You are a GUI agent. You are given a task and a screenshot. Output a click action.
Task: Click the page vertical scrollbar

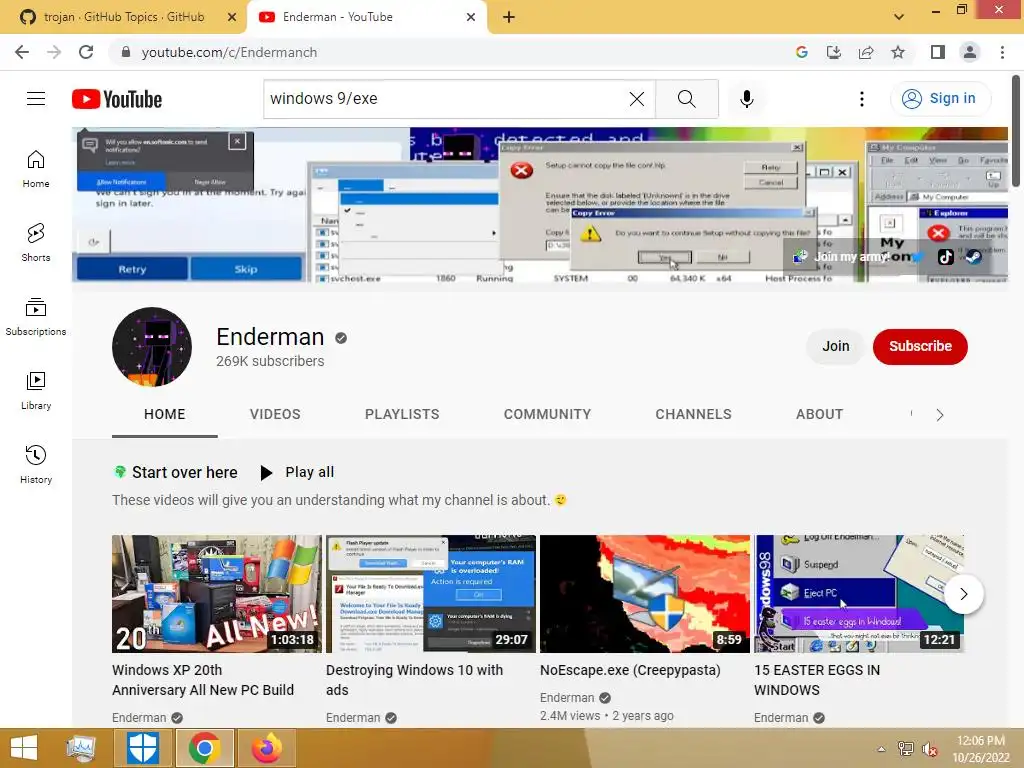pos(1016,131)
